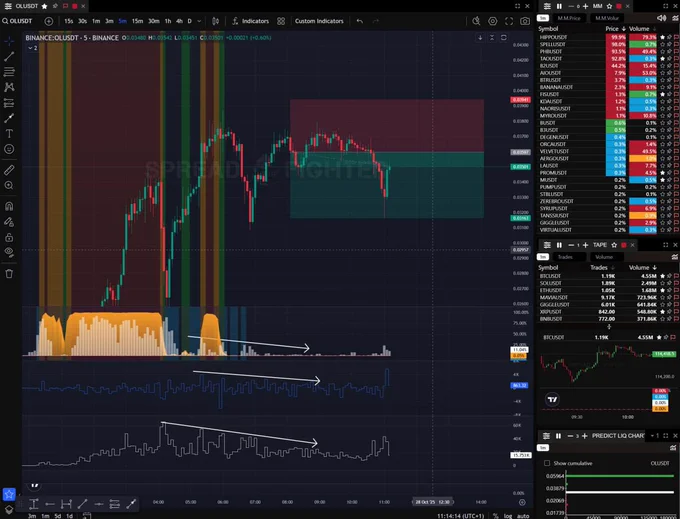Image resolution: width=680 pixels, height=519 pixels.
Task: Remove drawings with the trash icon
Action: (9, 274)
